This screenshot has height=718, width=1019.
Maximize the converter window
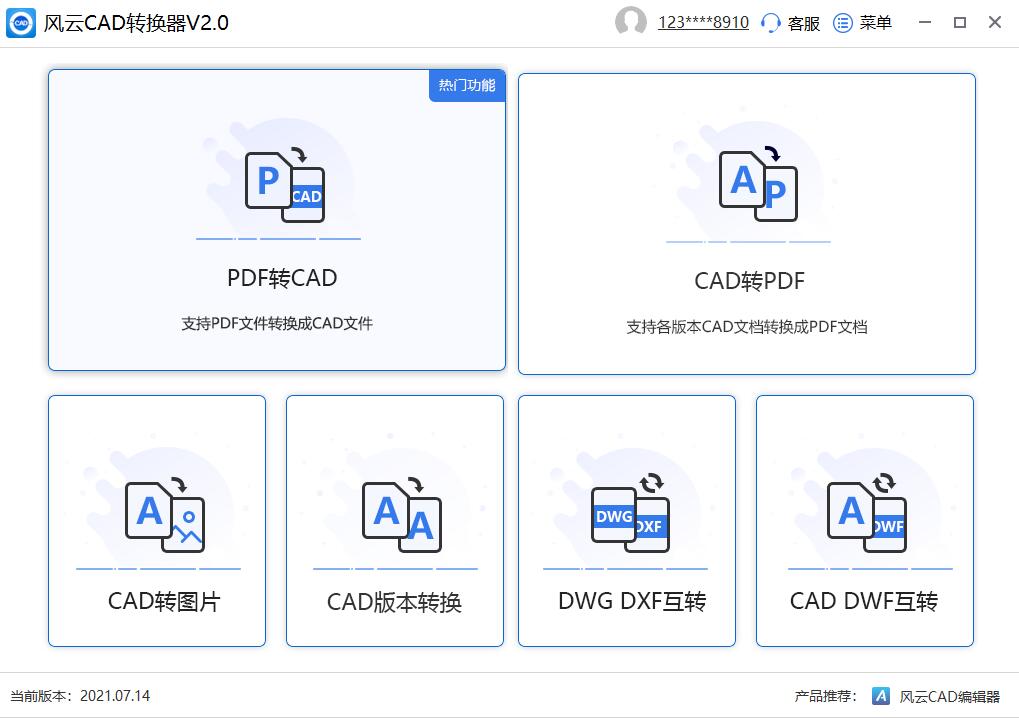click(960, 22)
